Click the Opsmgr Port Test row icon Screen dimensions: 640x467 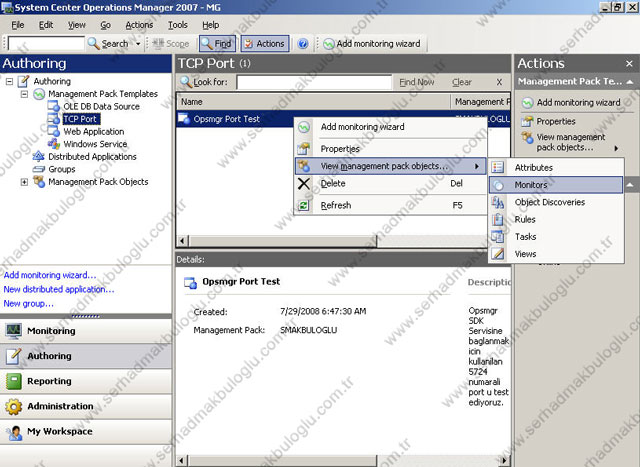184,119
